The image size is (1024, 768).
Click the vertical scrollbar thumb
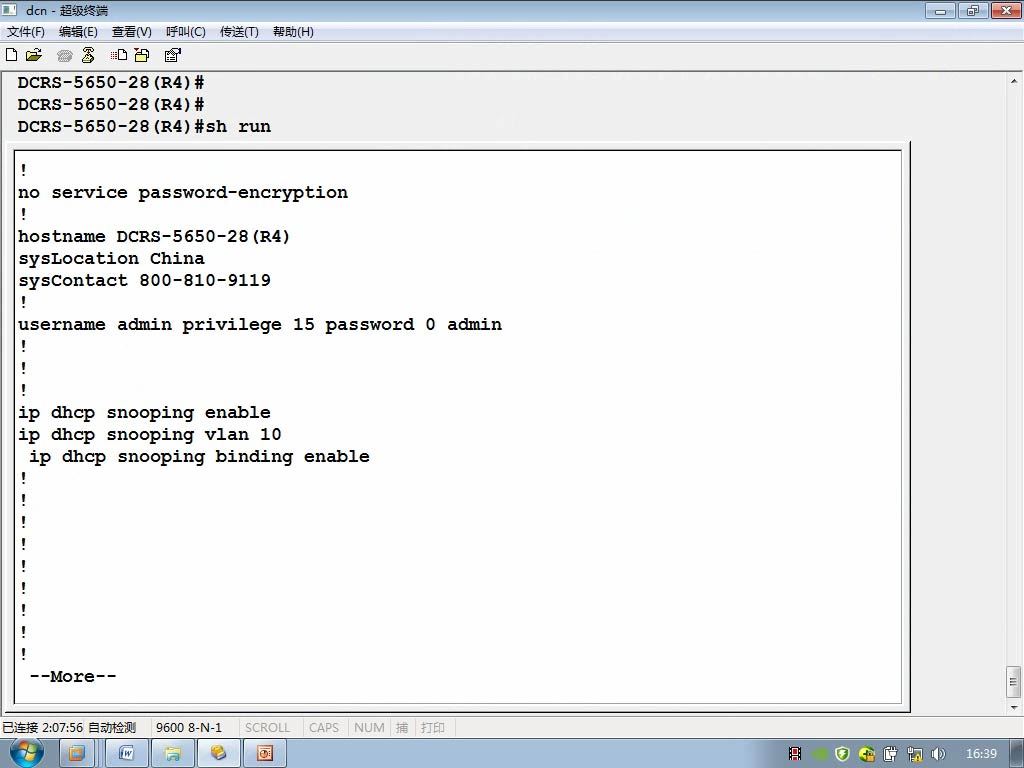(1014, 682)
